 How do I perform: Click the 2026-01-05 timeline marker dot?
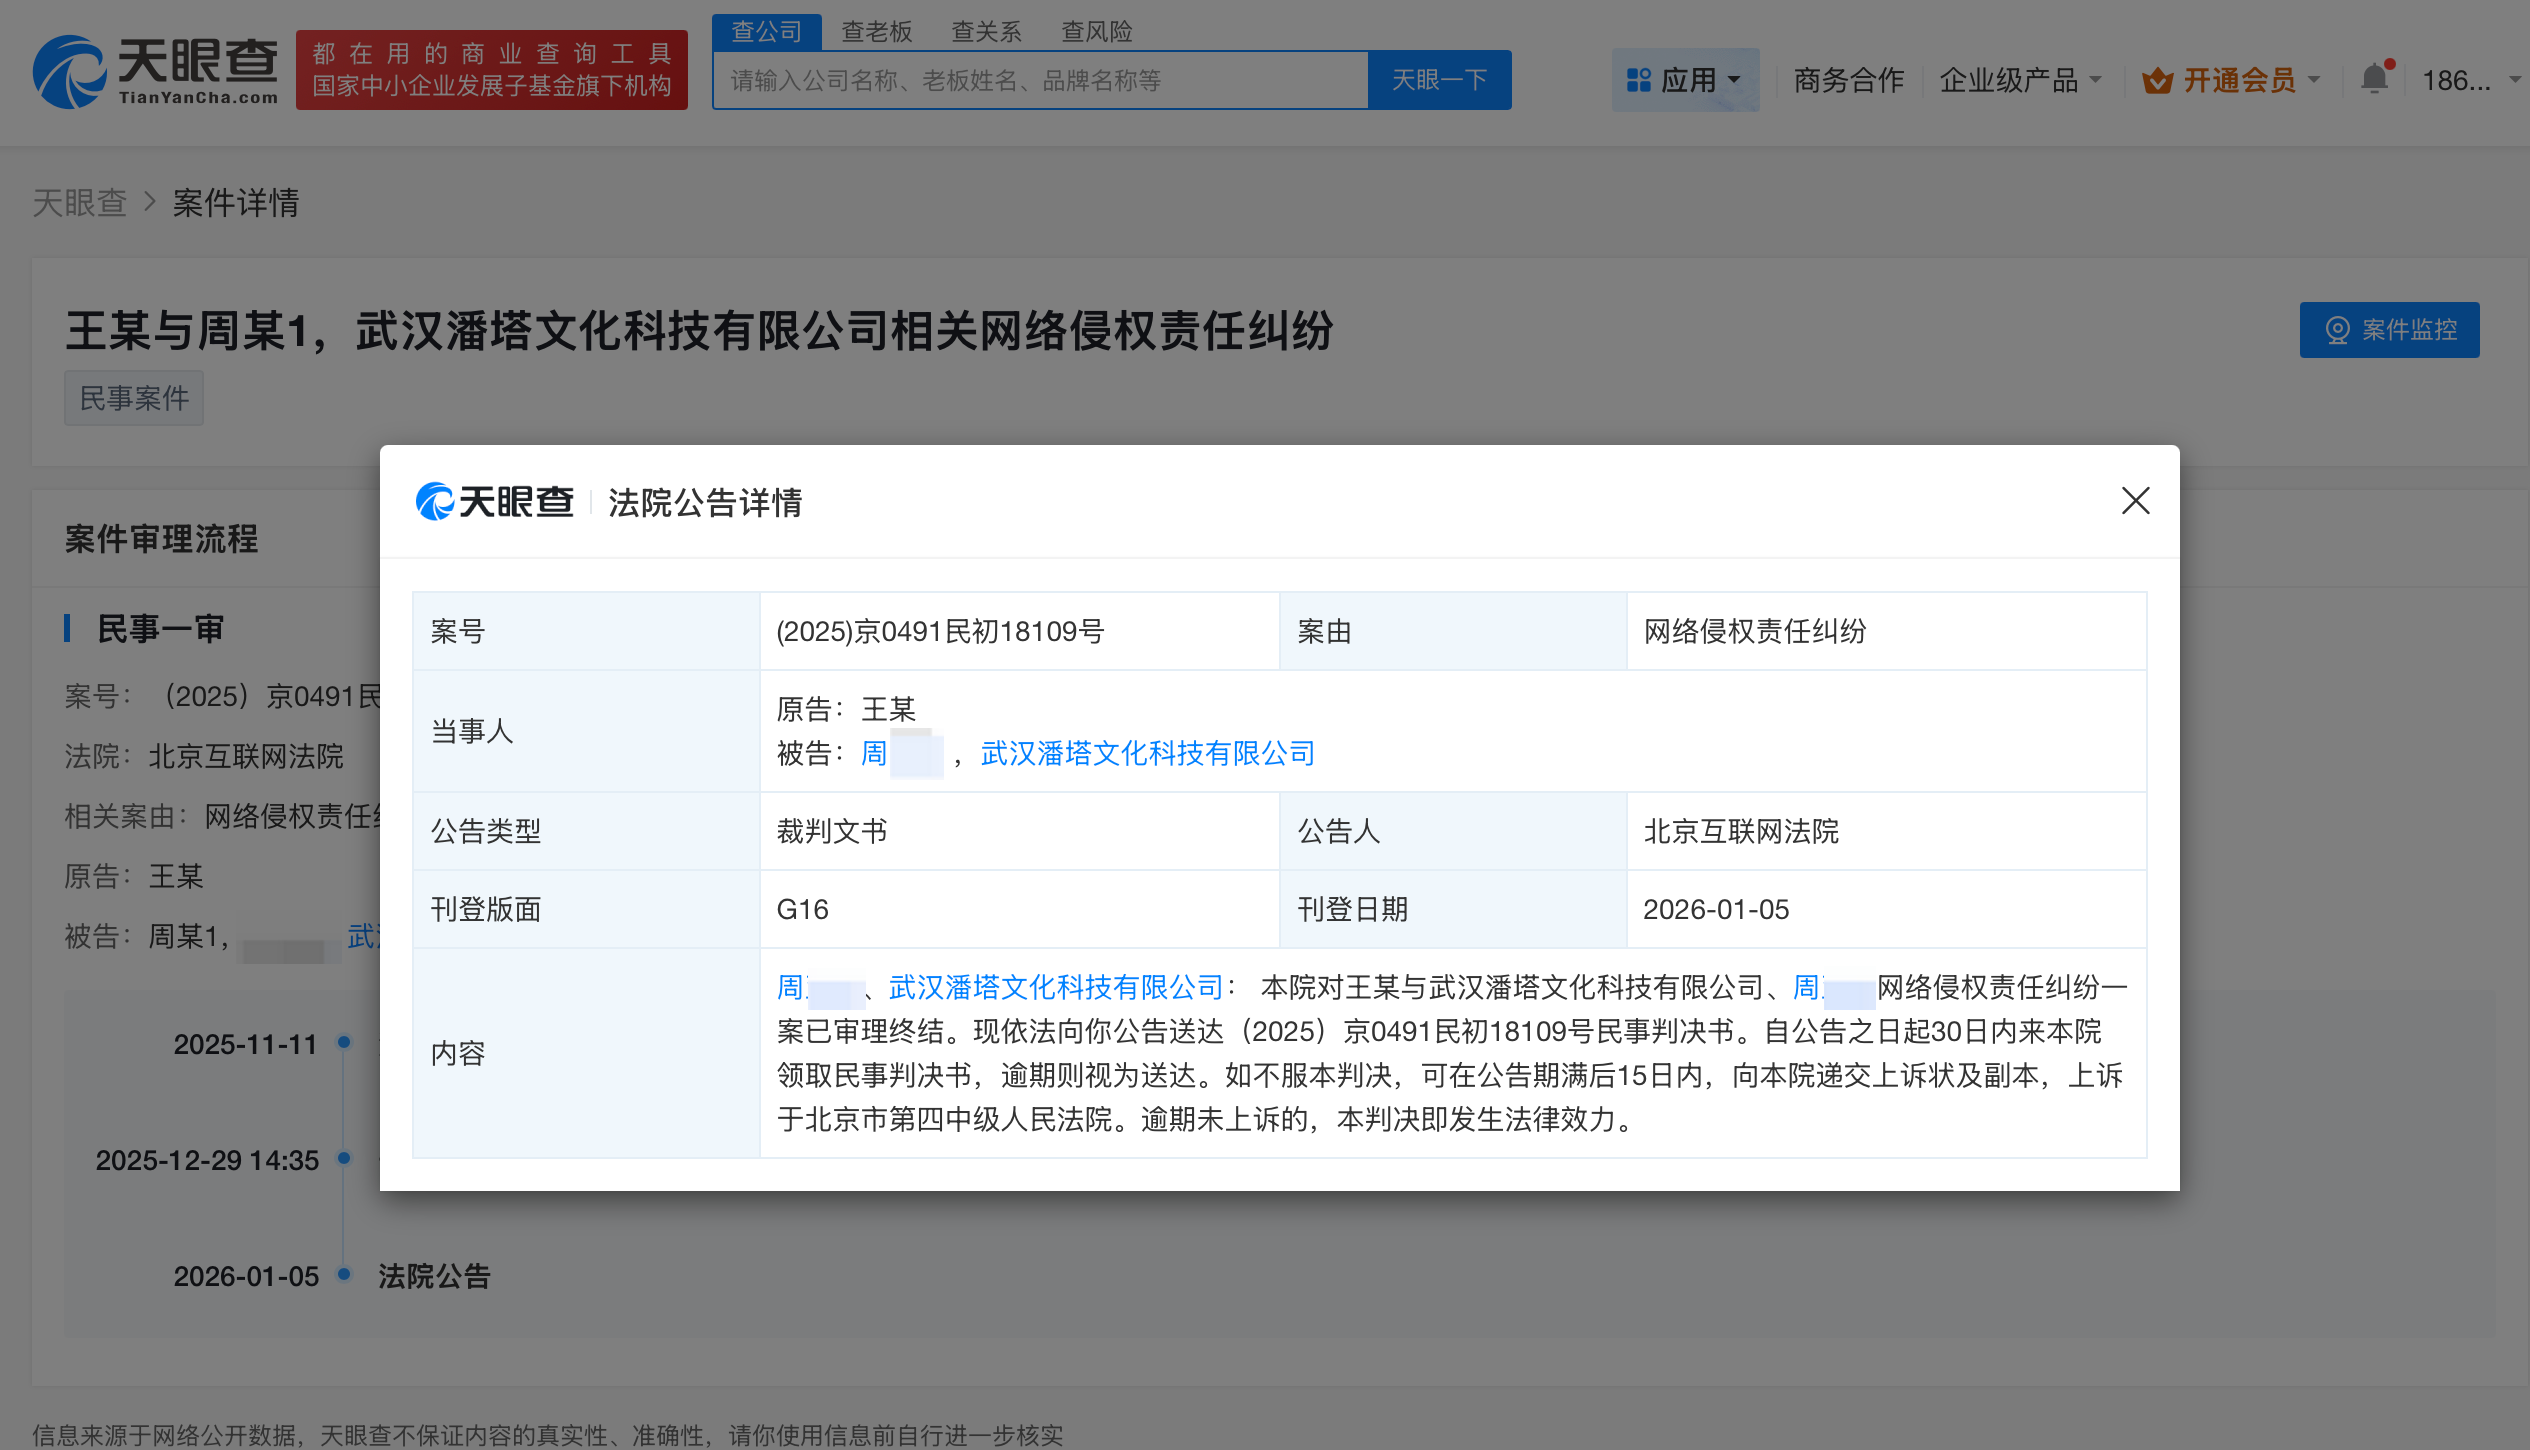point(344,1274)
